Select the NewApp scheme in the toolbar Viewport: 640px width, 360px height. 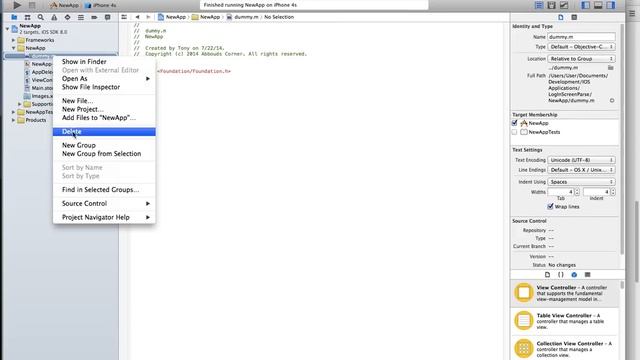pos(64,5)
